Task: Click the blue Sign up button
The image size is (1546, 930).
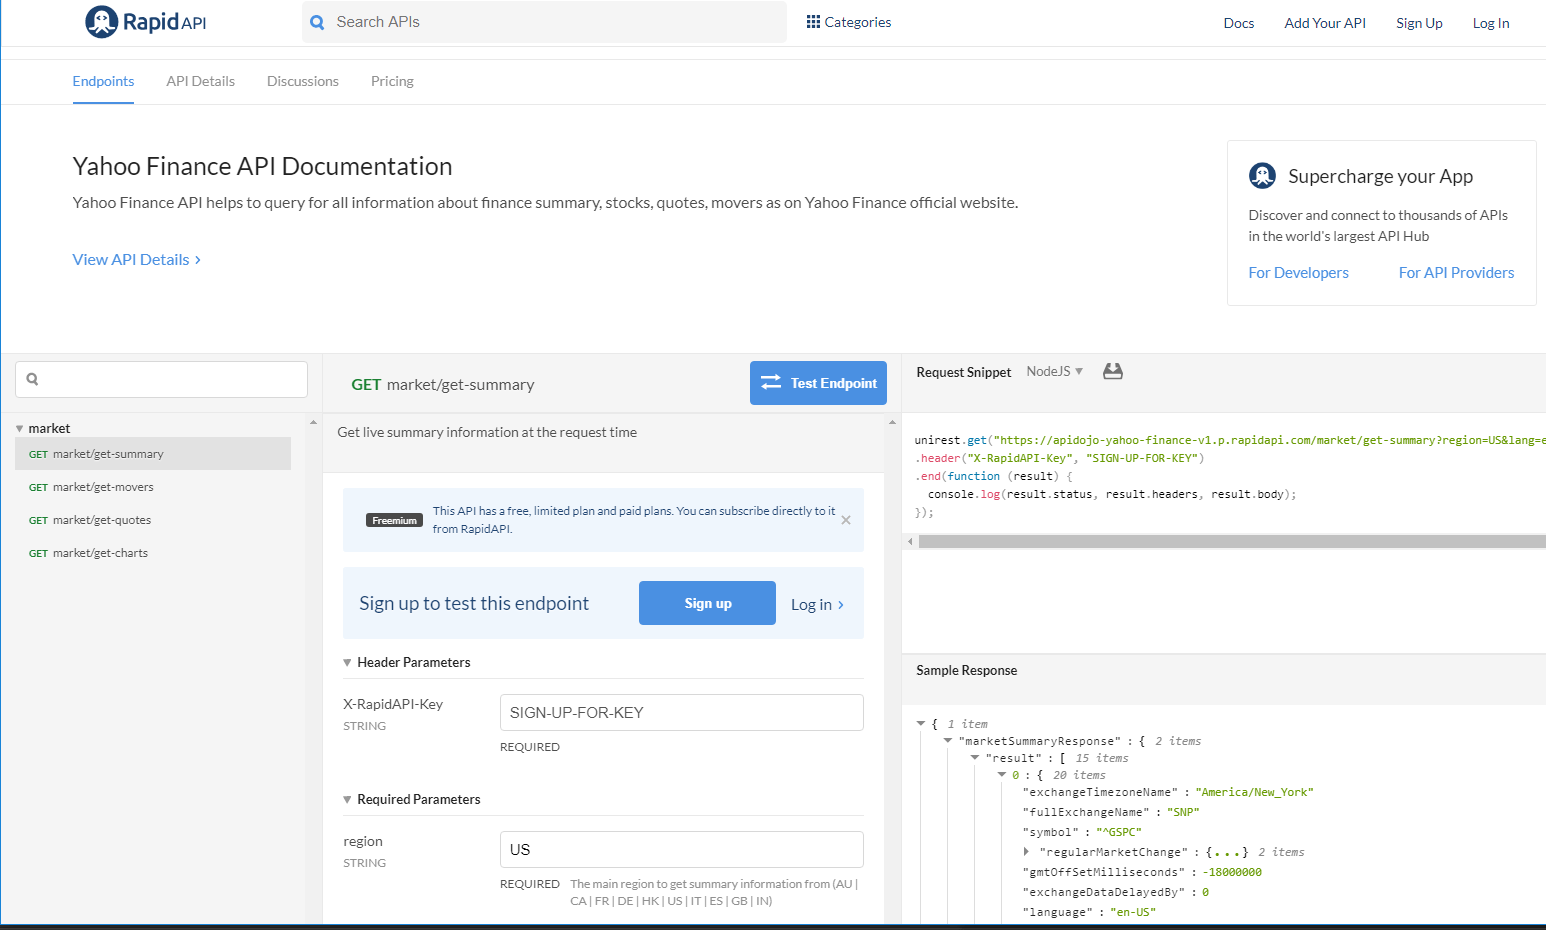Action: (x=707, y=603)
